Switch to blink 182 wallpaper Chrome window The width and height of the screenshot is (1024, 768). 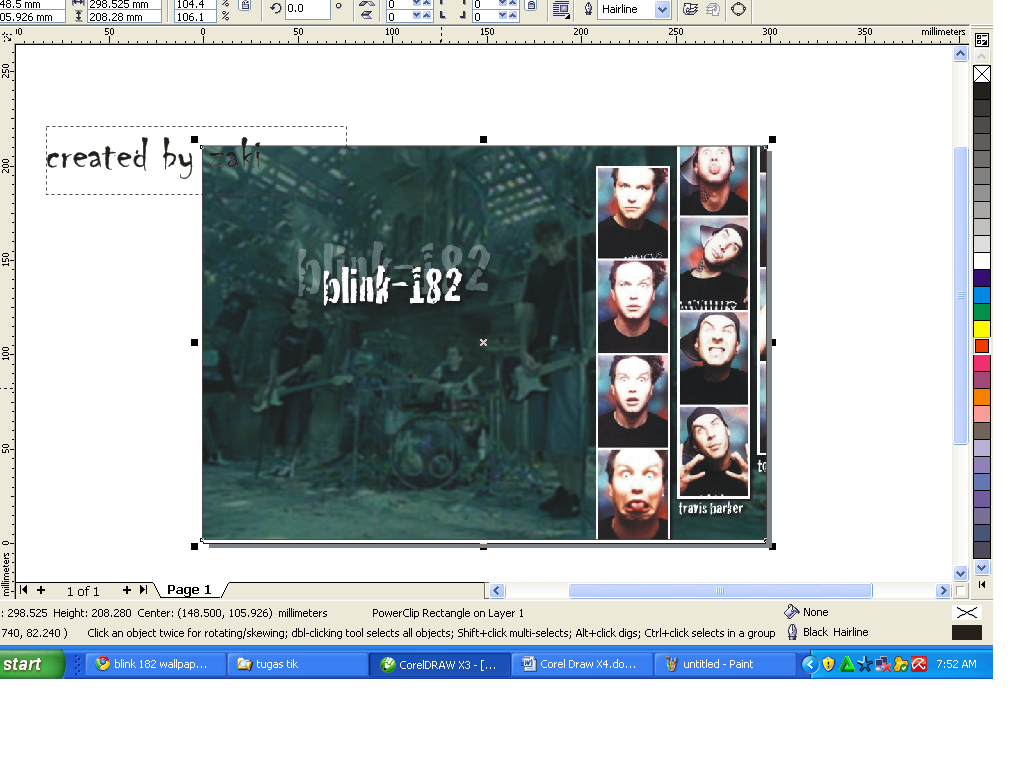(x=158, y=664)
